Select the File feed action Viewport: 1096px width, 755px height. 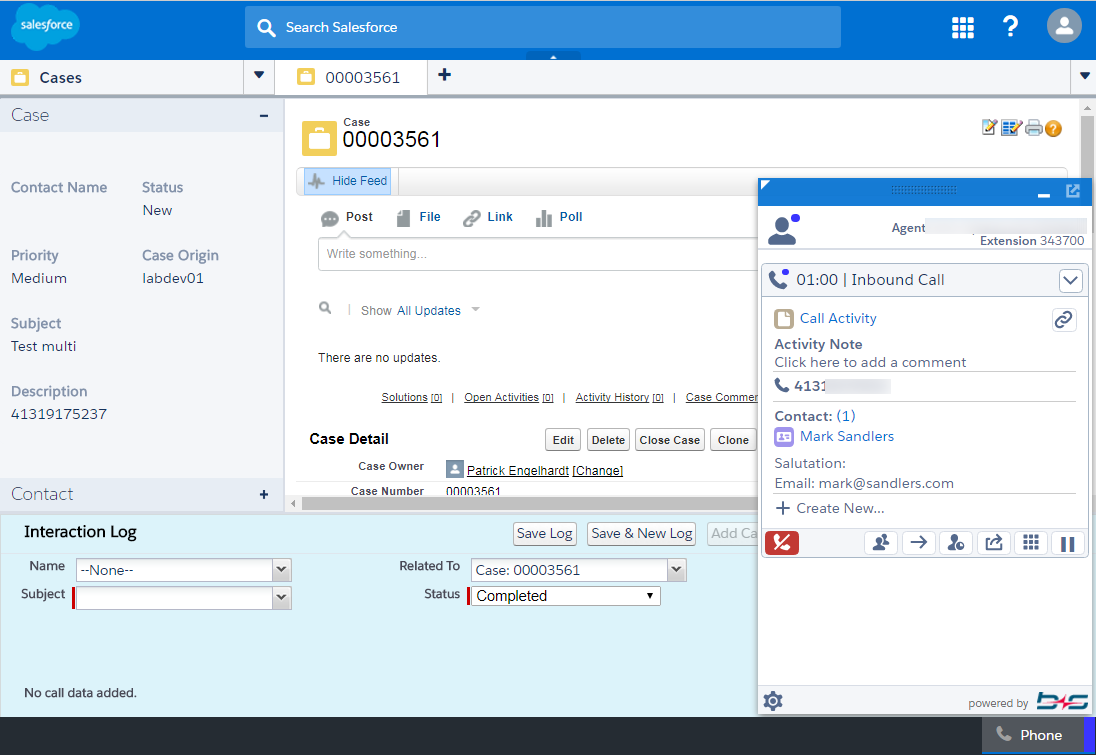pos(419,217)
